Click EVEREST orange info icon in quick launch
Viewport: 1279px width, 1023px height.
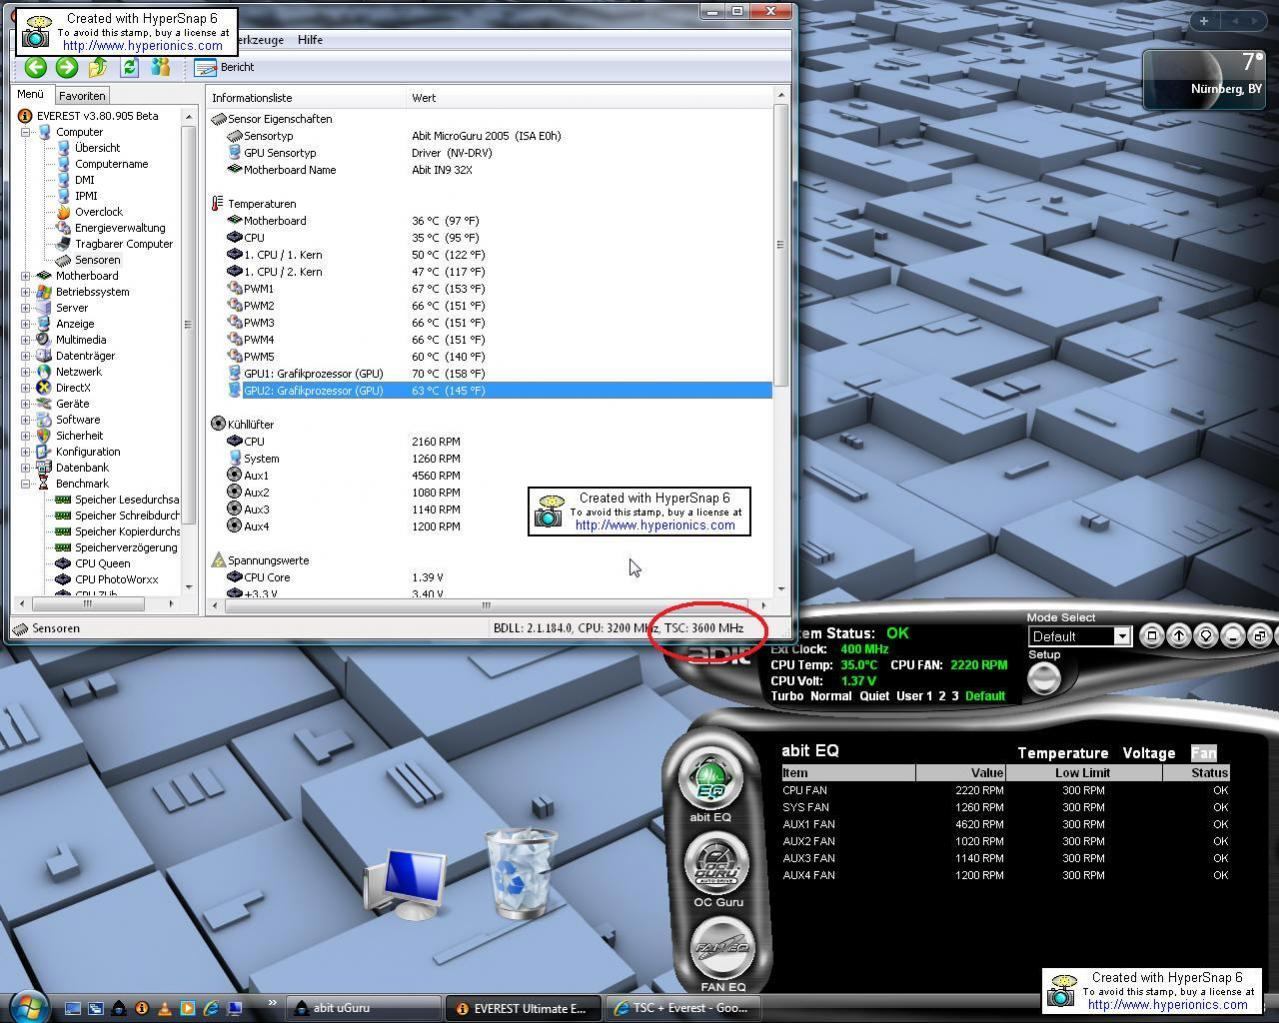[x=142, y=1009]
